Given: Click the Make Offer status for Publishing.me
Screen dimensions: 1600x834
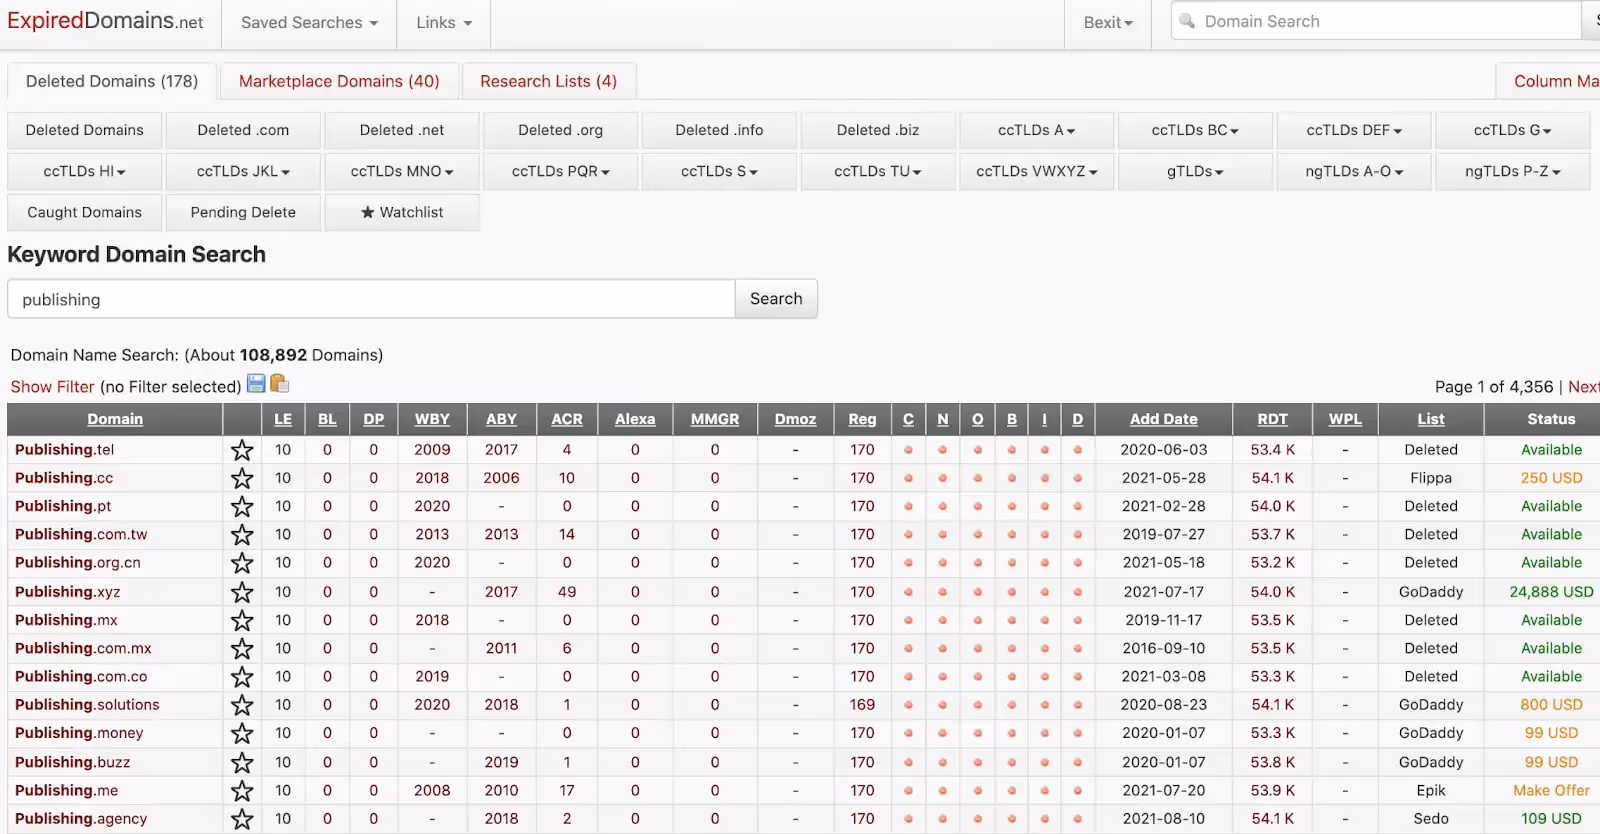Looking at the screenshot, I should point(1551,790).
